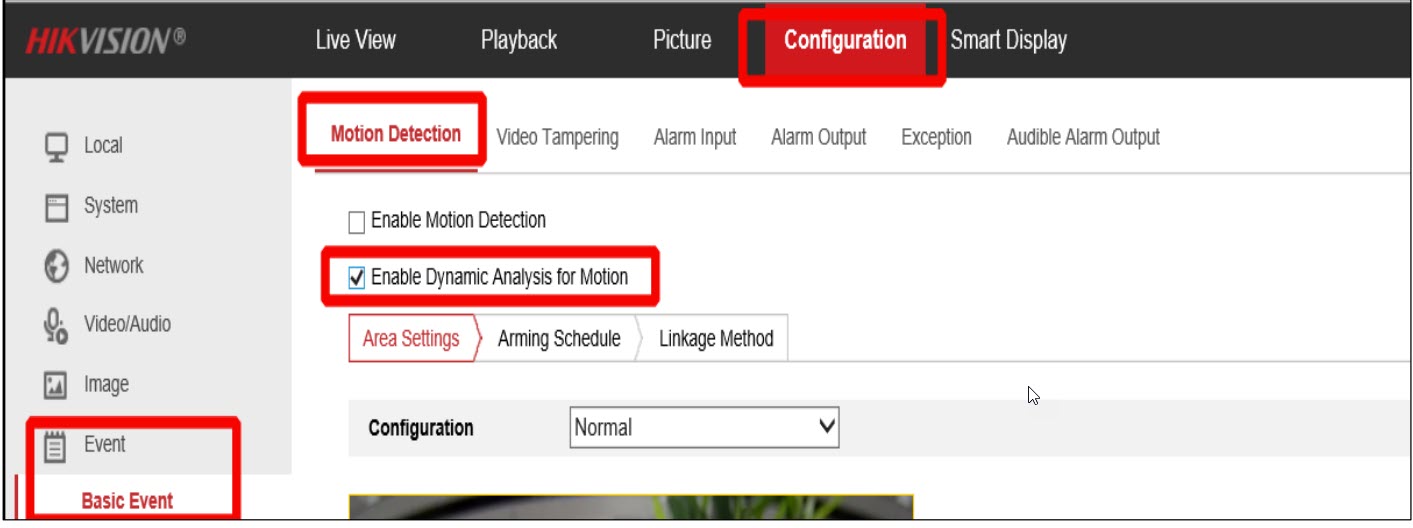
Task: Enable the Motion Detection checkbox
Action: click(x=357, y=222)
